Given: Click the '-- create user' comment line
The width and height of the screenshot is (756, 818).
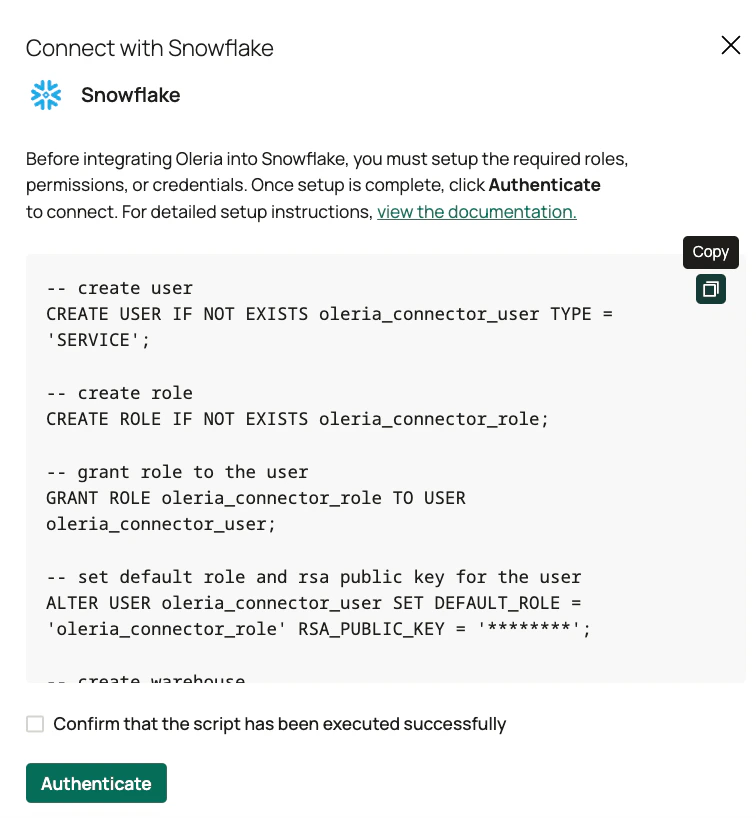Looking at the screenshot, I should pos(119,288).
